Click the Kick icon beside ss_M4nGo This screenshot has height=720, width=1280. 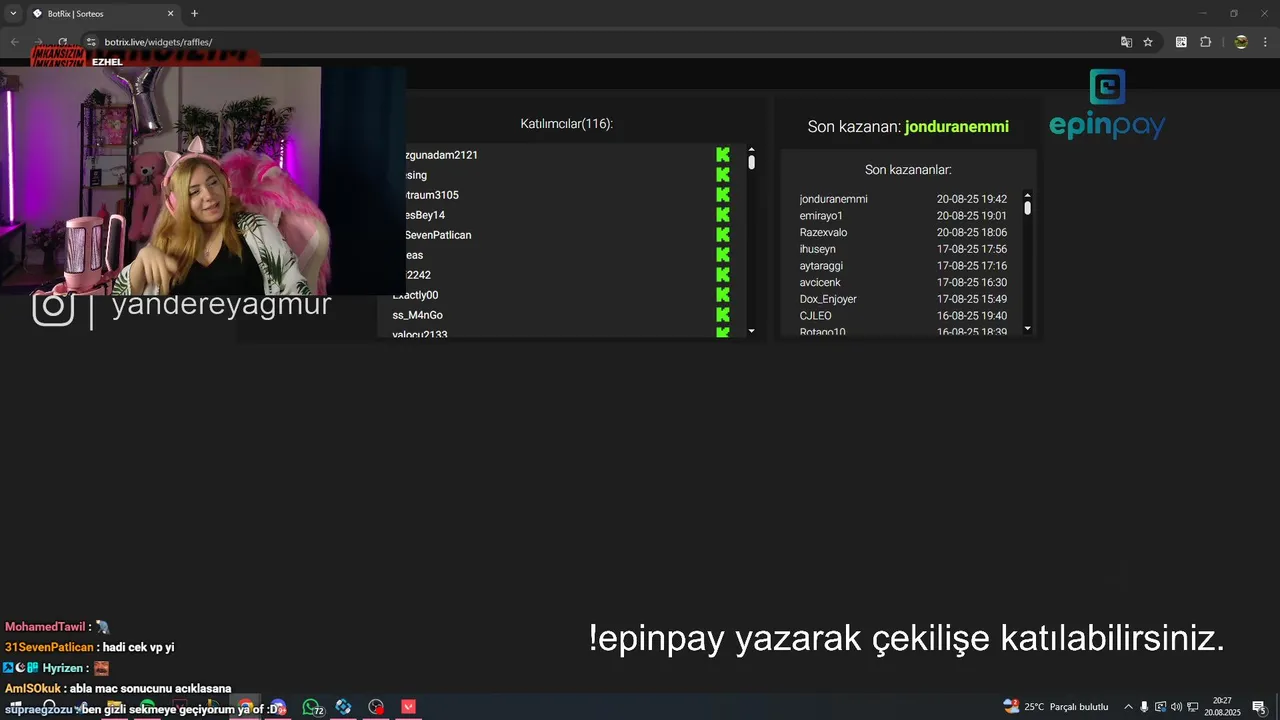pyautogui.click(x=723, y=315)
